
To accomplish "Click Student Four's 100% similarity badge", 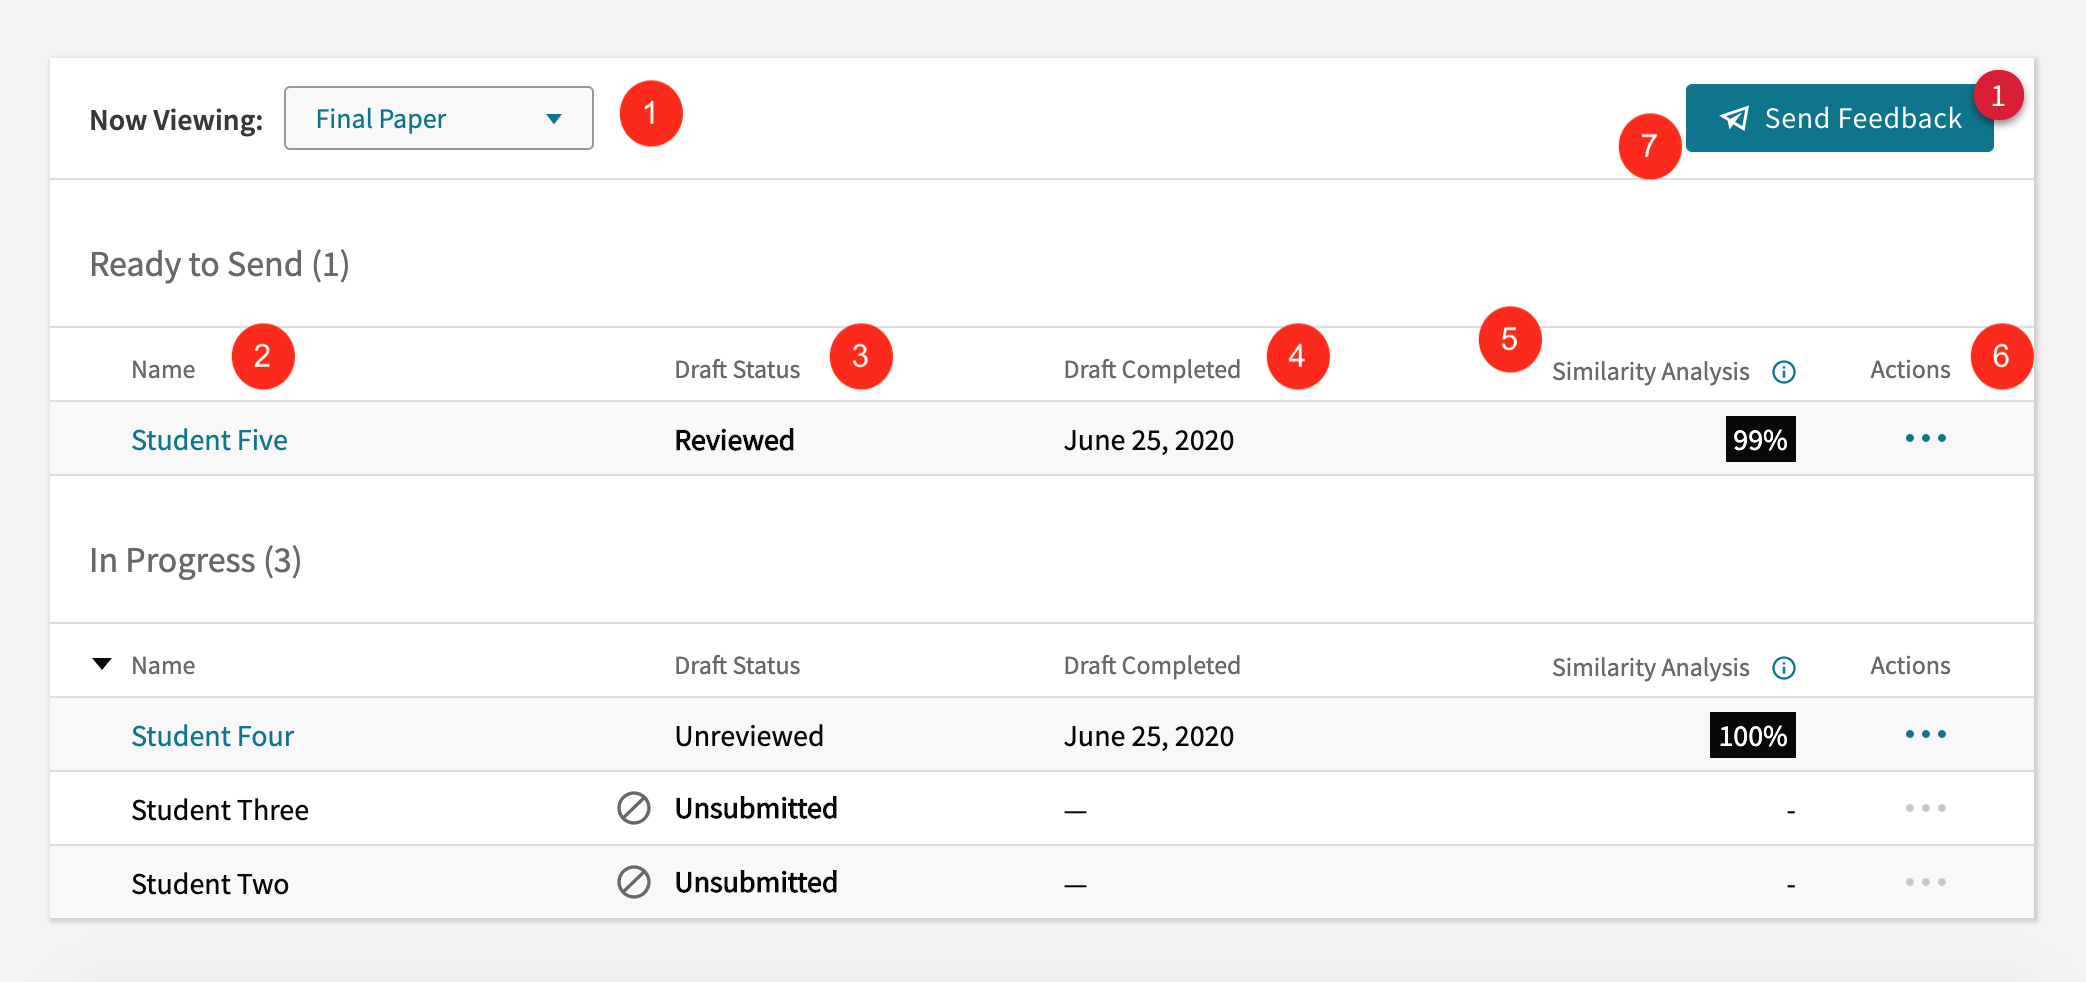I will (x=1751, y=735).
